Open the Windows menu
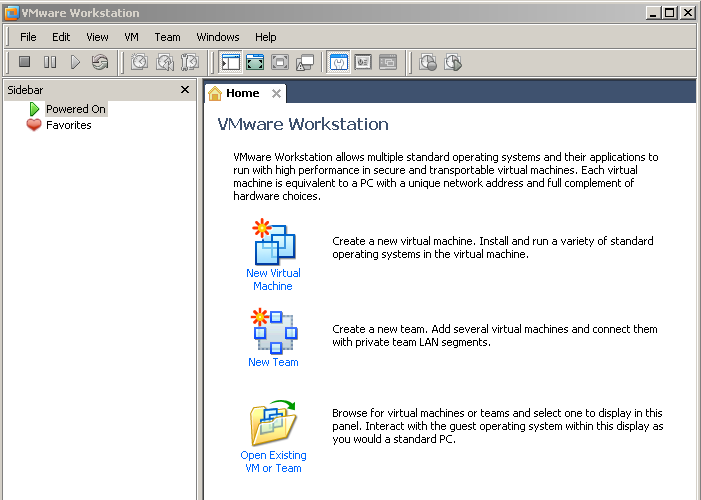The image size is (701, 500). 217,37
